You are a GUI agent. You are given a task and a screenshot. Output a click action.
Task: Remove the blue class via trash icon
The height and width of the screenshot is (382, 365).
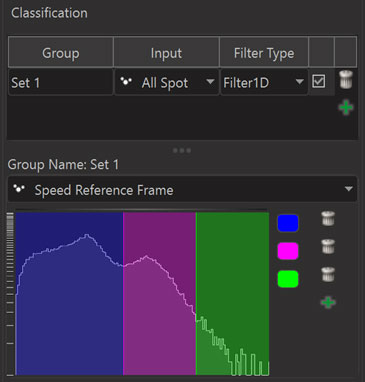[x=328, y=219]
